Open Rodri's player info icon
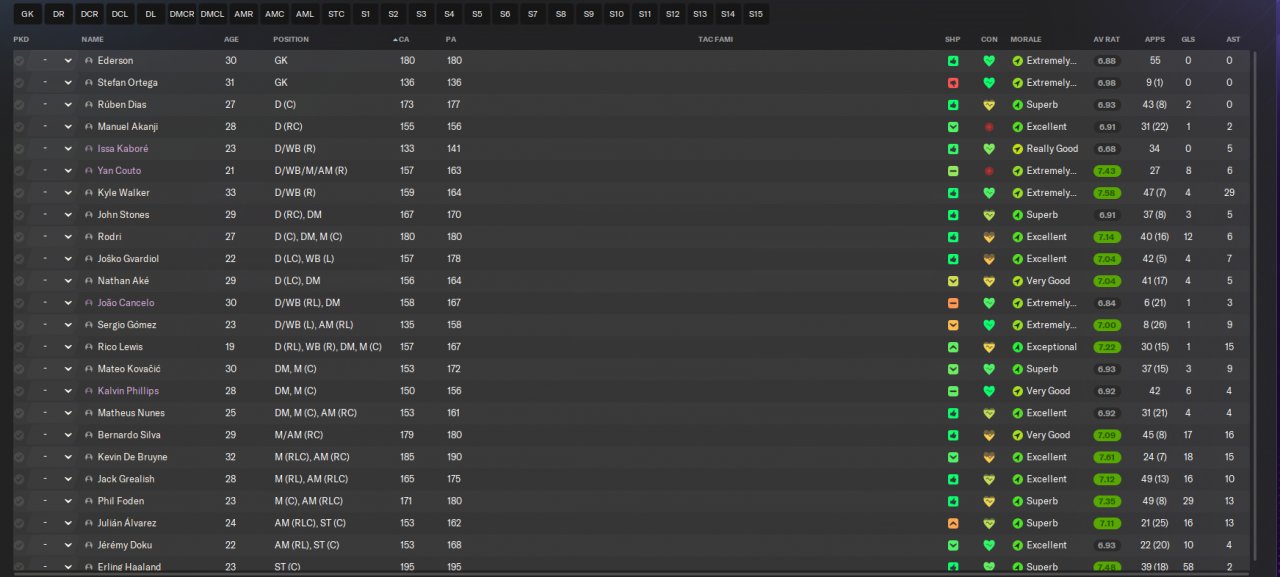This screenshot has width=1280, height=577. pos(89,237)
